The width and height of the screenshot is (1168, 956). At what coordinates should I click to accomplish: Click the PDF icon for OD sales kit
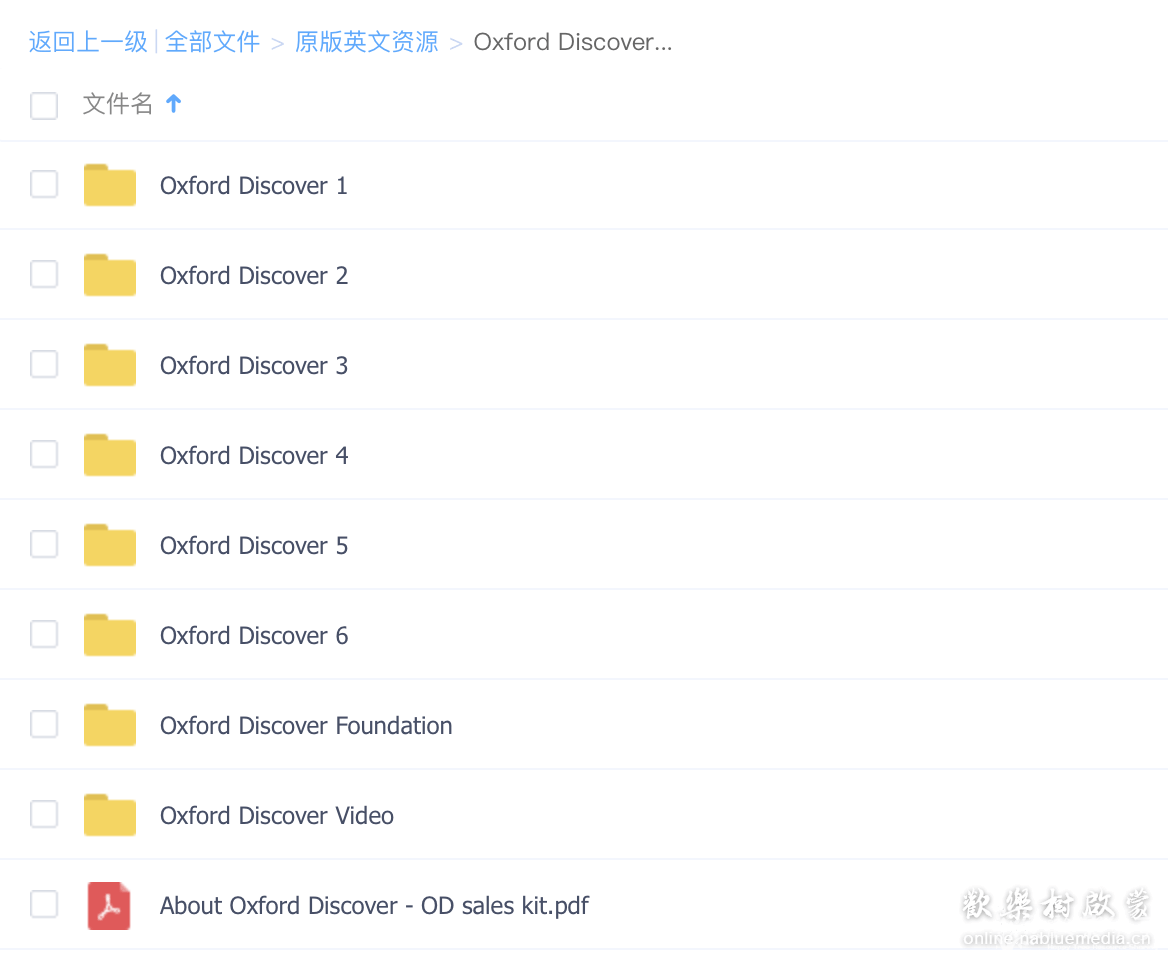109,905
